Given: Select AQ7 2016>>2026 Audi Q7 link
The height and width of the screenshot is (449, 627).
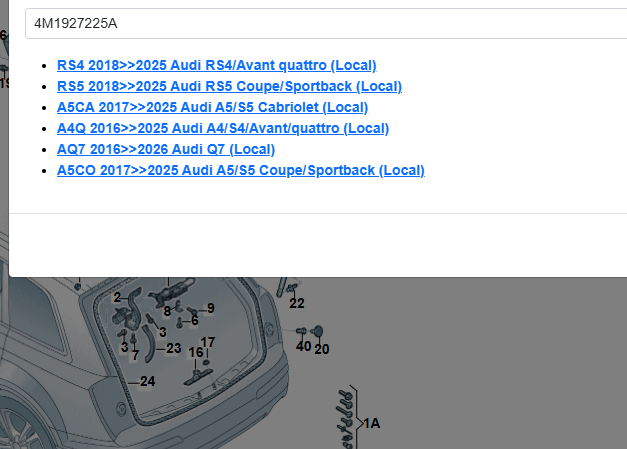Looking at the screenshot, I should [x=165, y=149].
